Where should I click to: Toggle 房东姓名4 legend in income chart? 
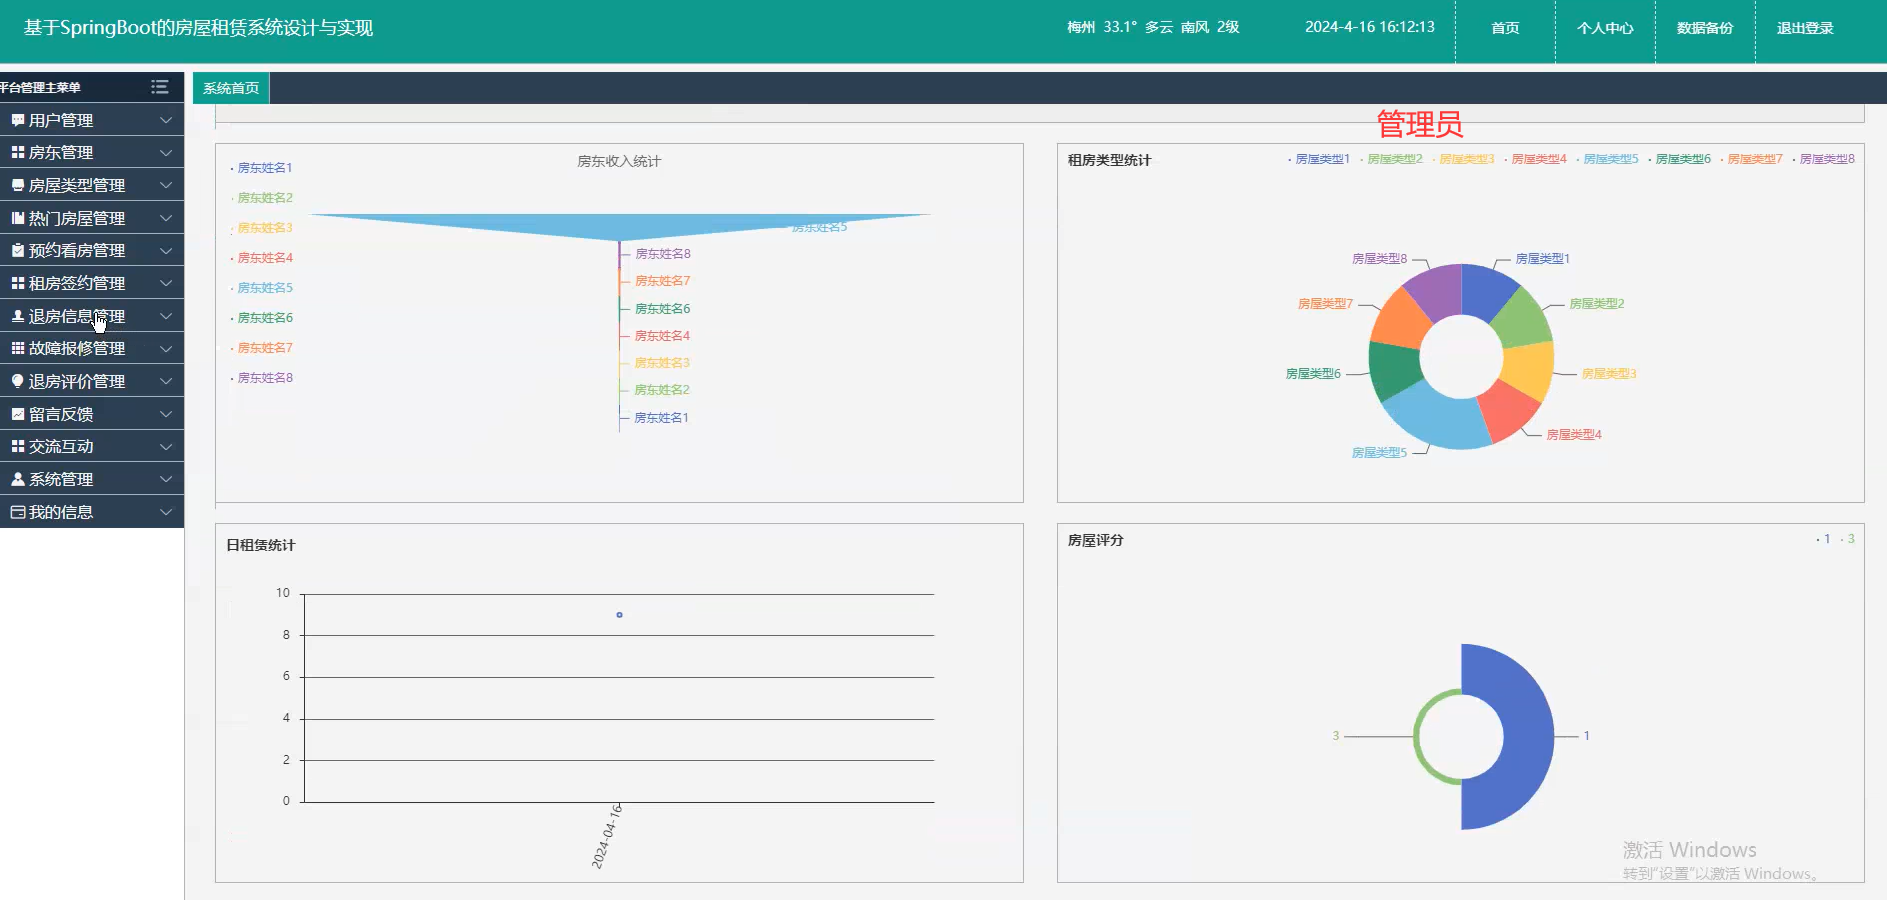[x=262, y=258]
